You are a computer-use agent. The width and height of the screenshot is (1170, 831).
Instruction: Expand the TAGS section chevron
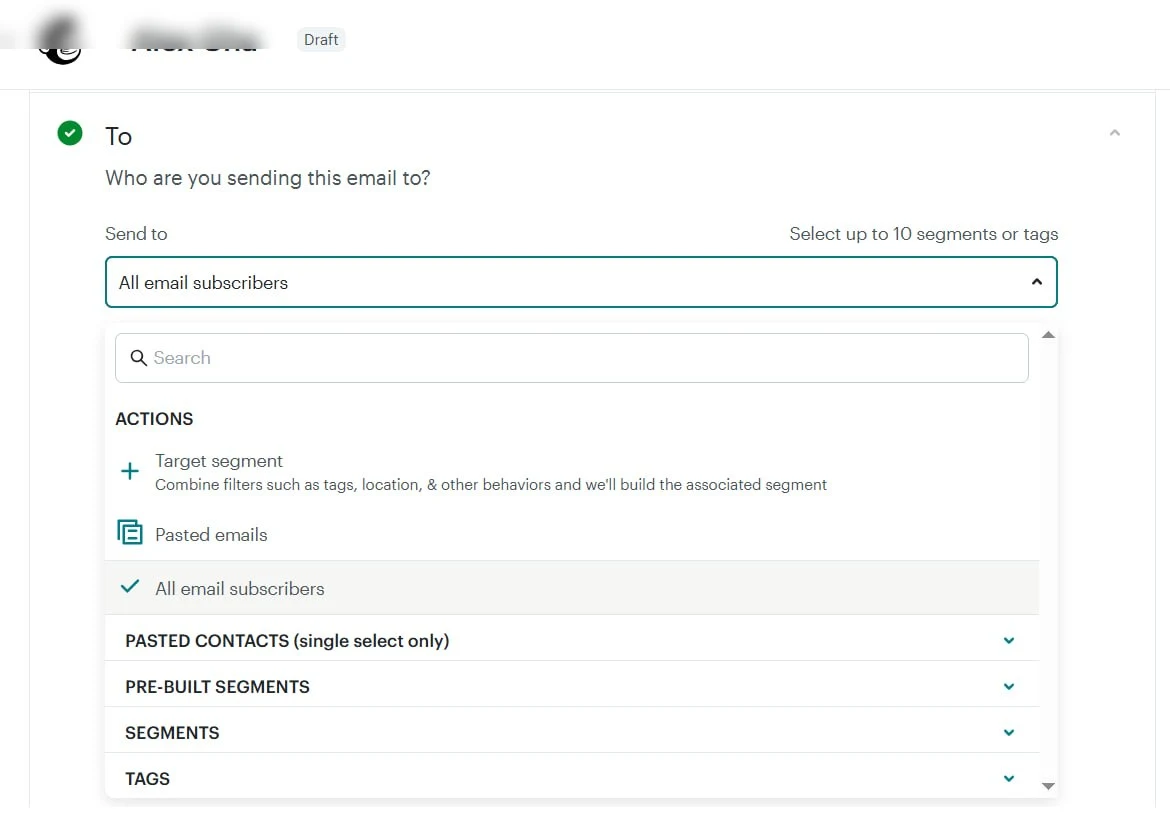tap(1009, 779)
